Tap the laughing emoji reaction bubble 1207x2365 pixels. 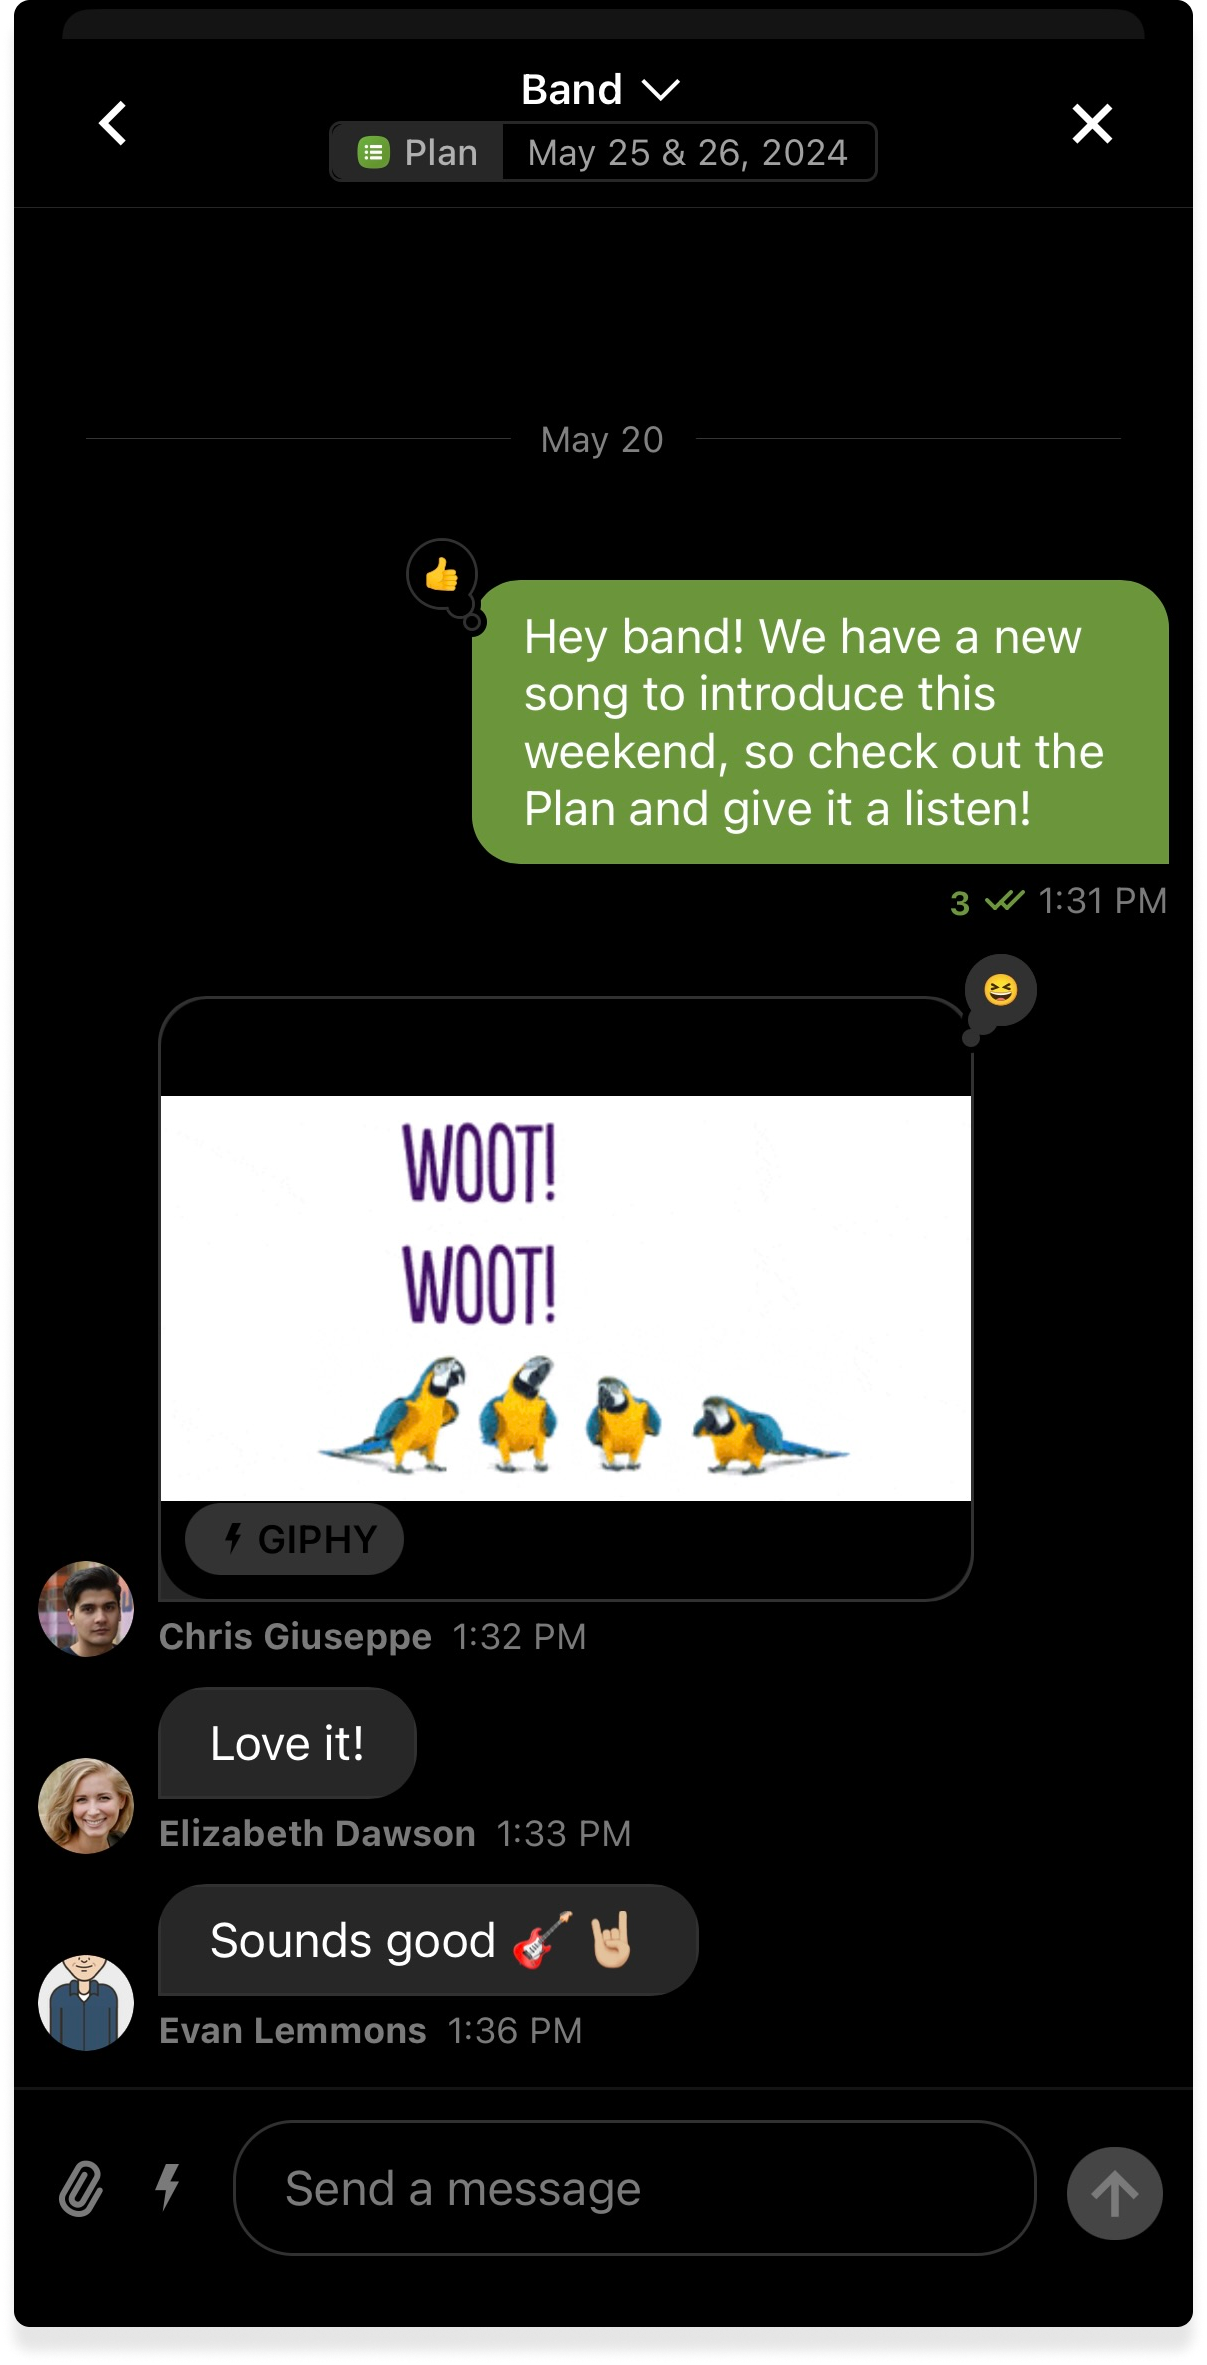pos(1000,990)
